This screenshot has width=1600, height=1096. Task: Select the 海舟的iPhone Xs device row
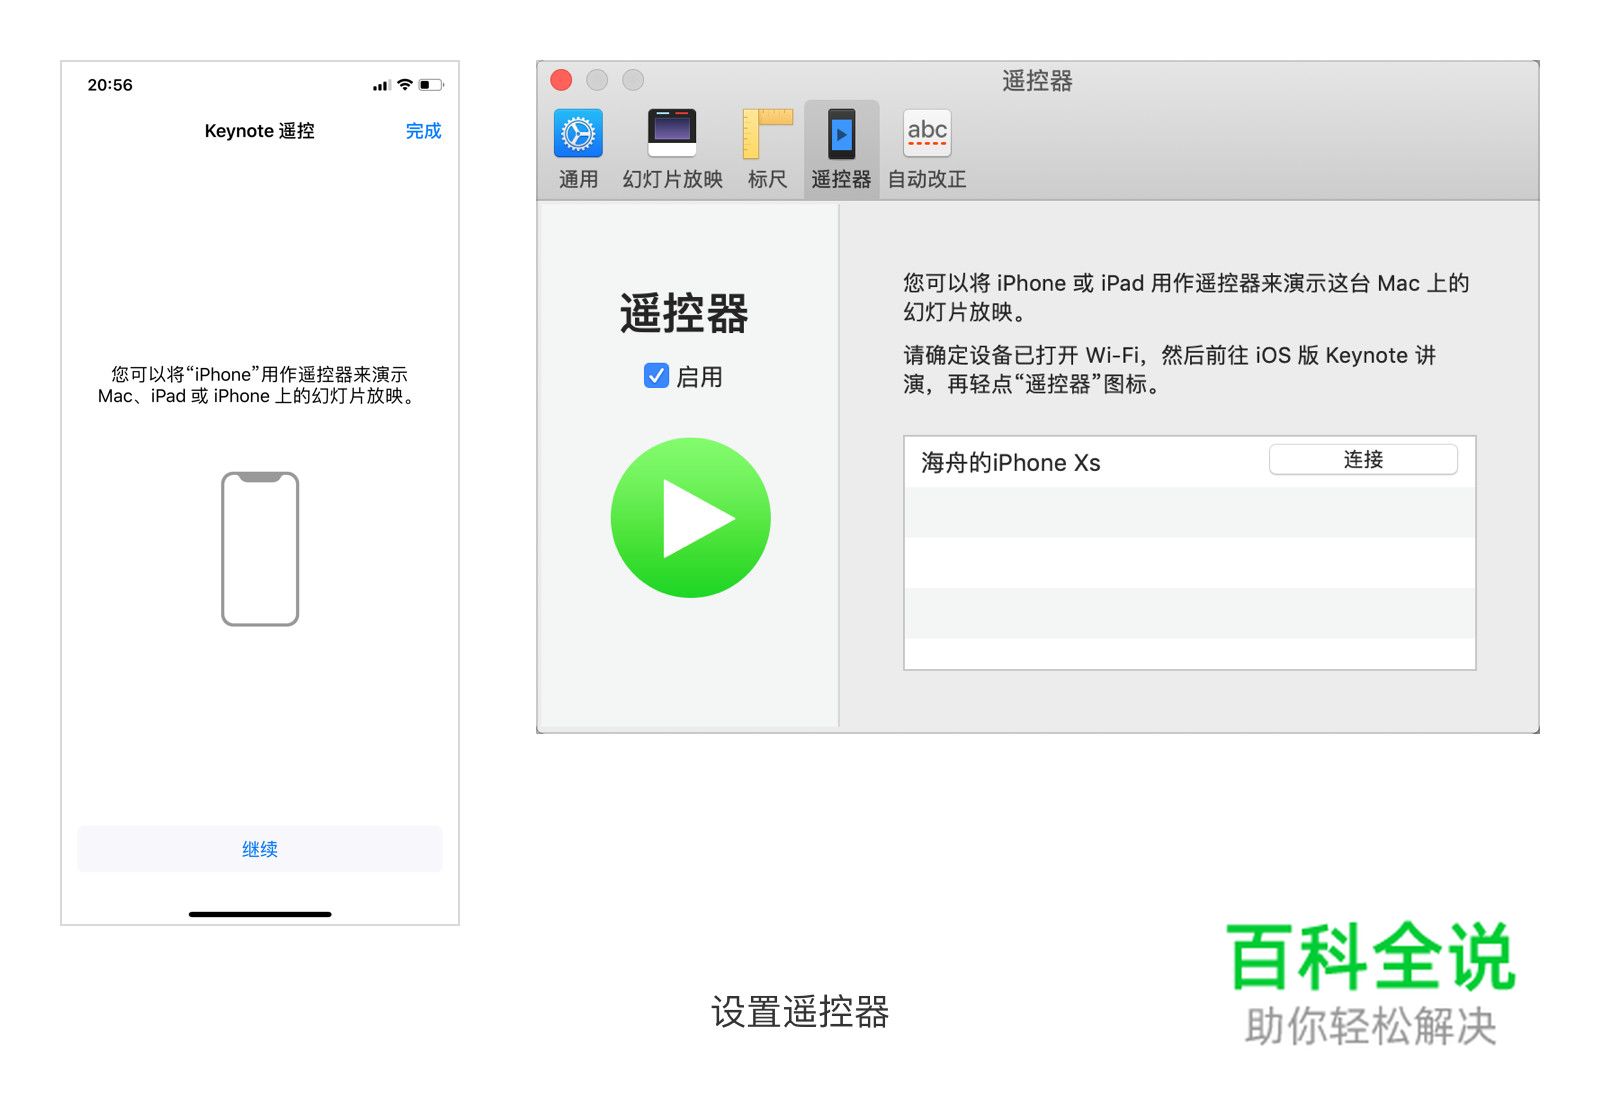(1010, 462)
